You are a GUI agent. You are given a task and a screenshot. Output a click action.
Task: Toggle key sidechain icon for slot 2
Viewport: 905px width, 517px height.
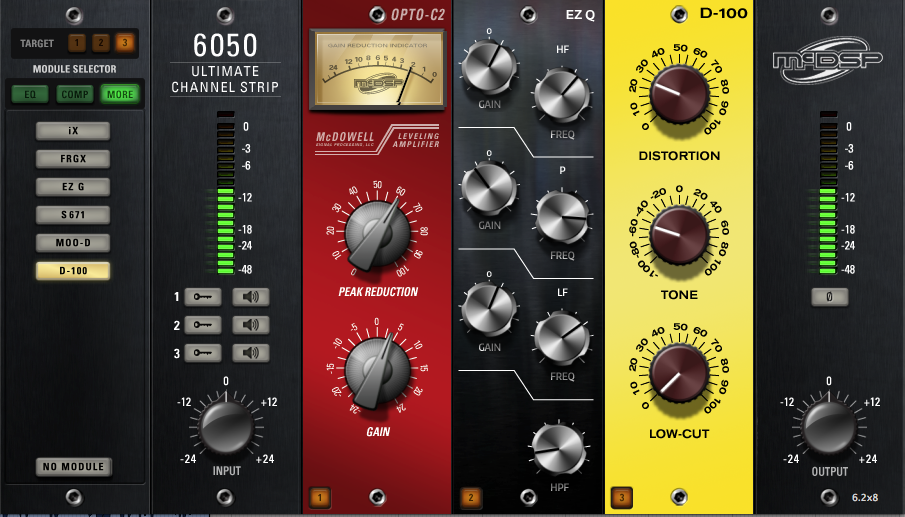(x=203, y=325)
